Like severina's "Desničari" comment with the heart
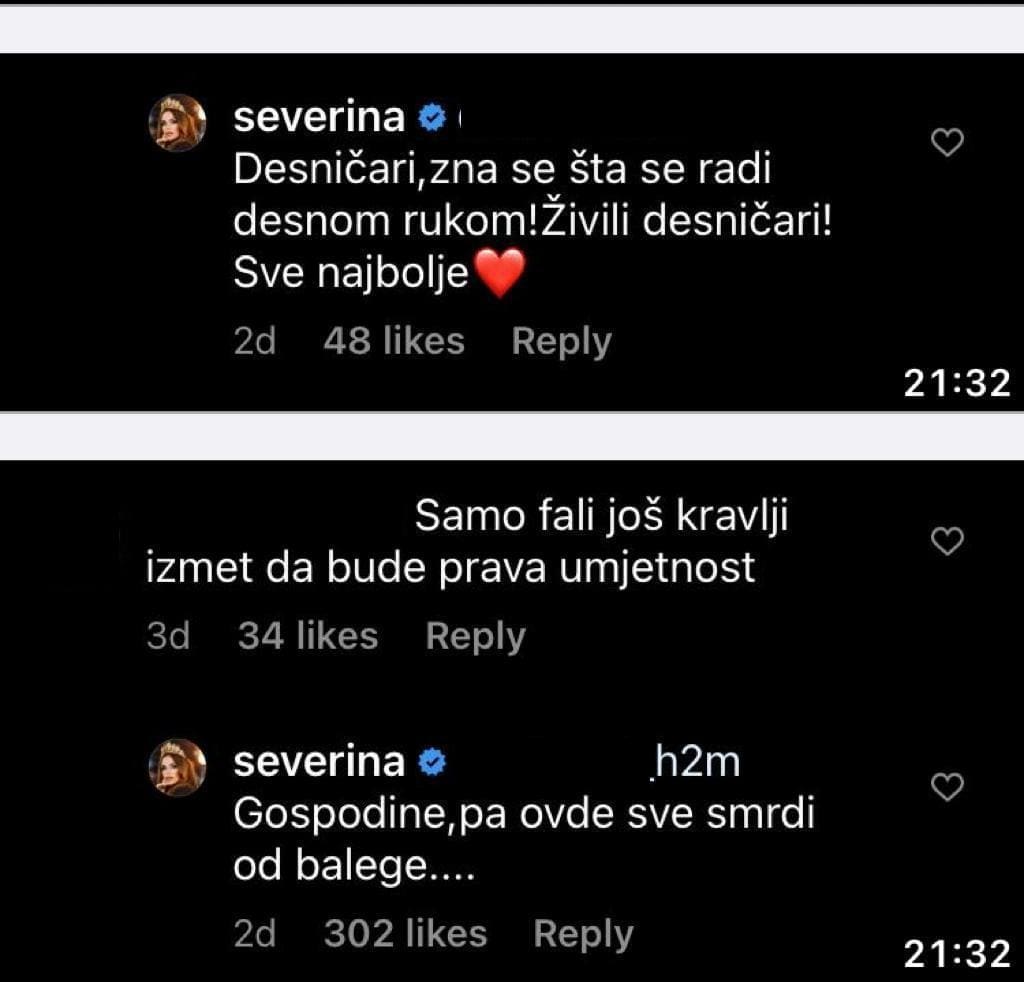Viewport: 1024px width, 982px height. click(946, 144)
